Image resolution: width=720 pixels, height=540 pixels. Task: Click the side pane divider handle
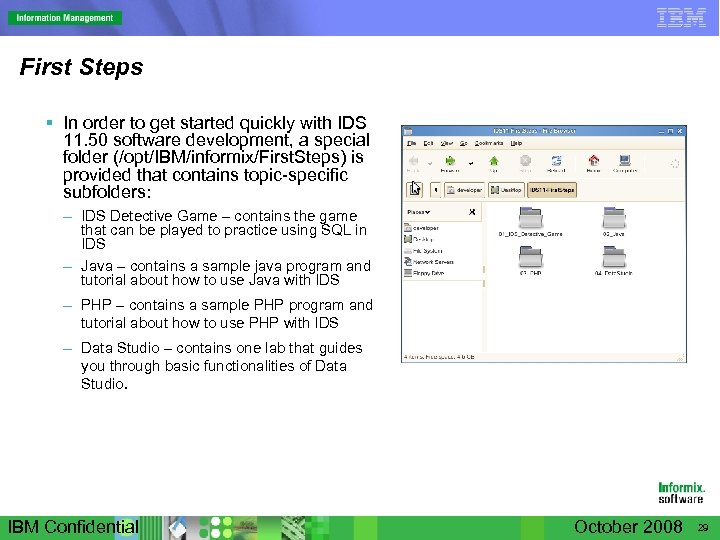[x=484, y=276]
